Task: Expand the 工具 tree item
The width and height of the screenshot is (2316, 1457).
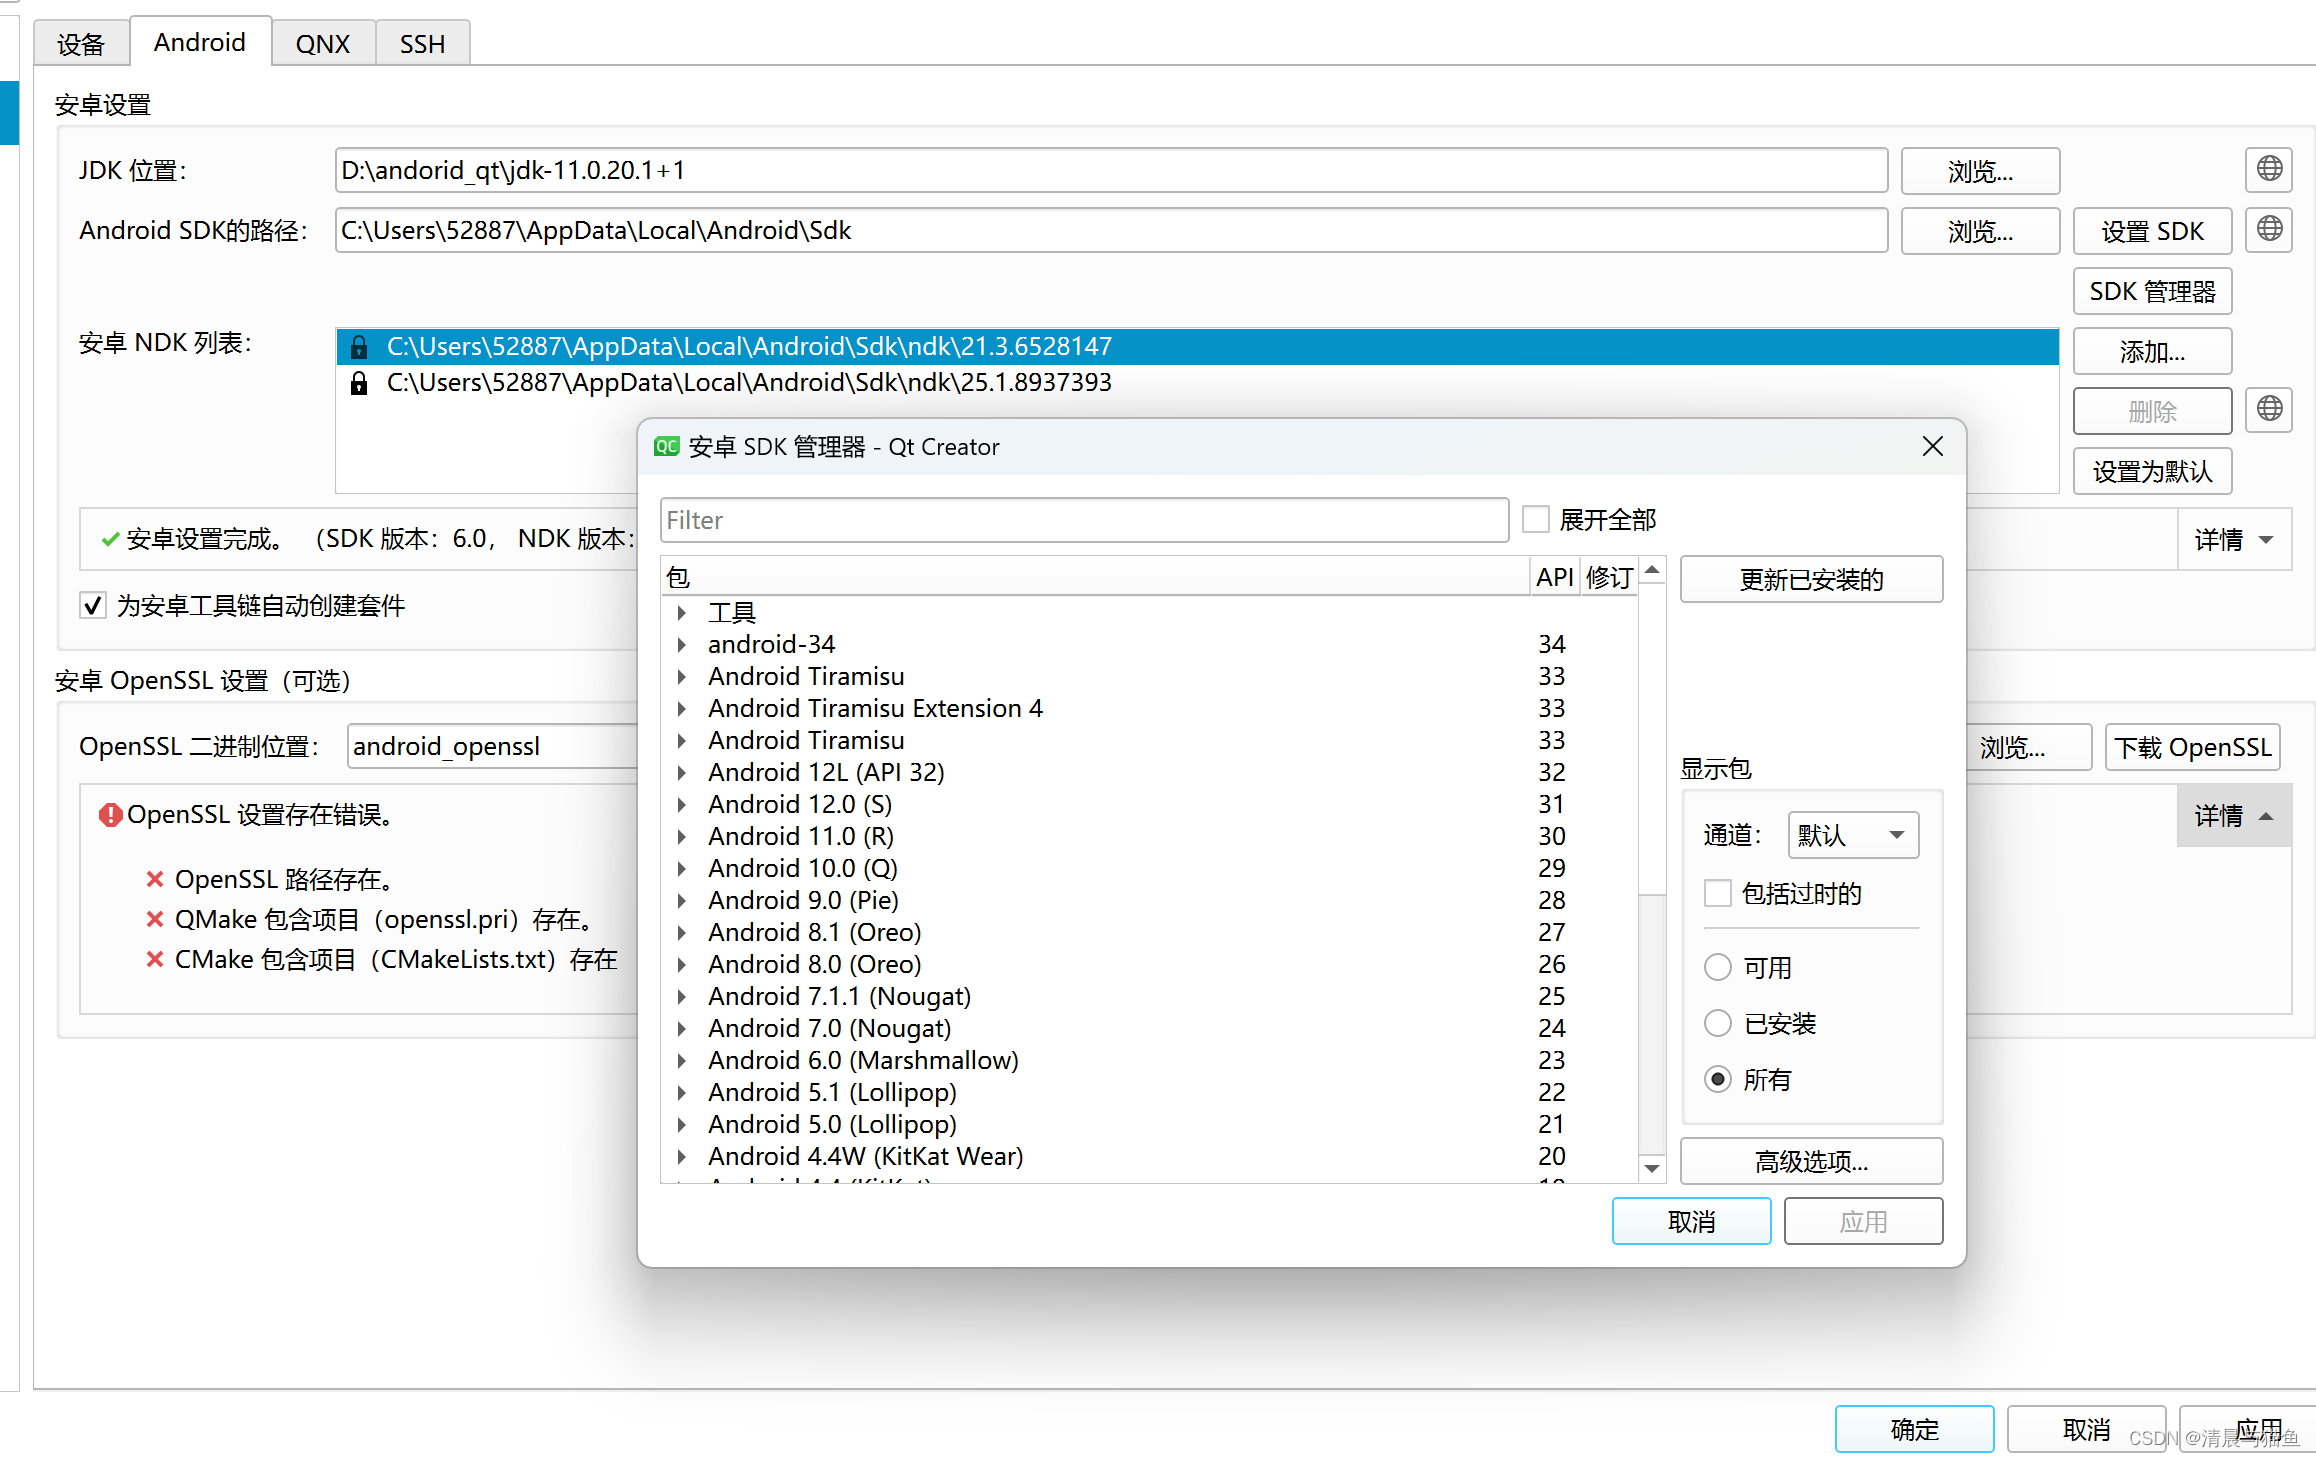Action: point(682,612)
